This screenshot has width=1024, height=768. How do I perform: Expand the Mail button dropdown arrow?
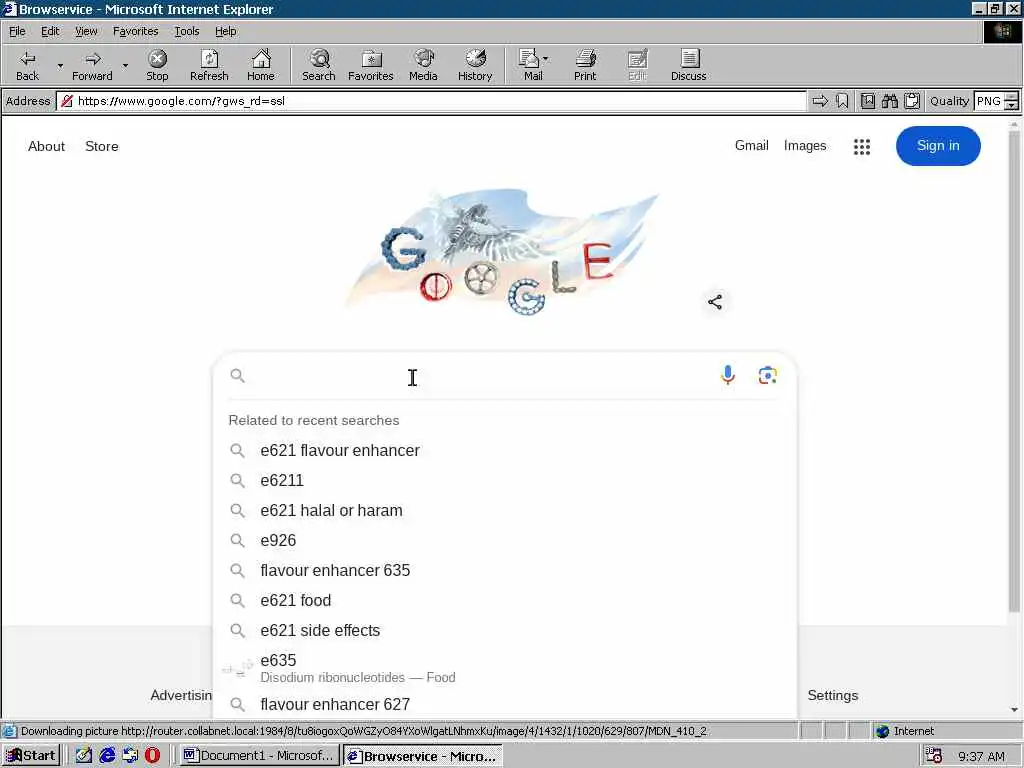point(546,59)
